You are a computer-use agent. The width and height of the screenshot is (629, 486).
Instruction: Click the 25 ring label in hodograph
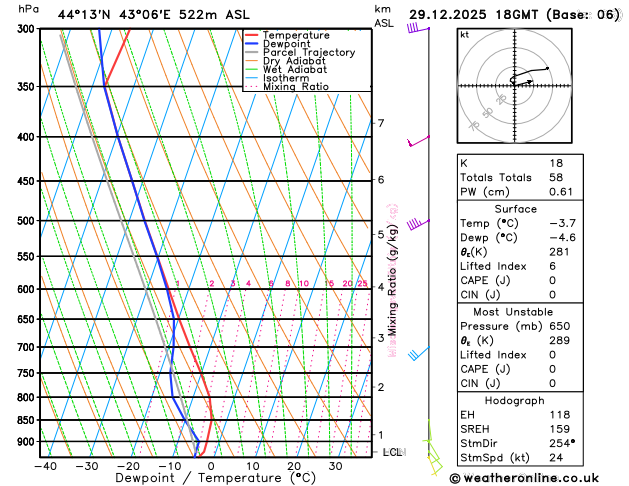click(501, 99)
